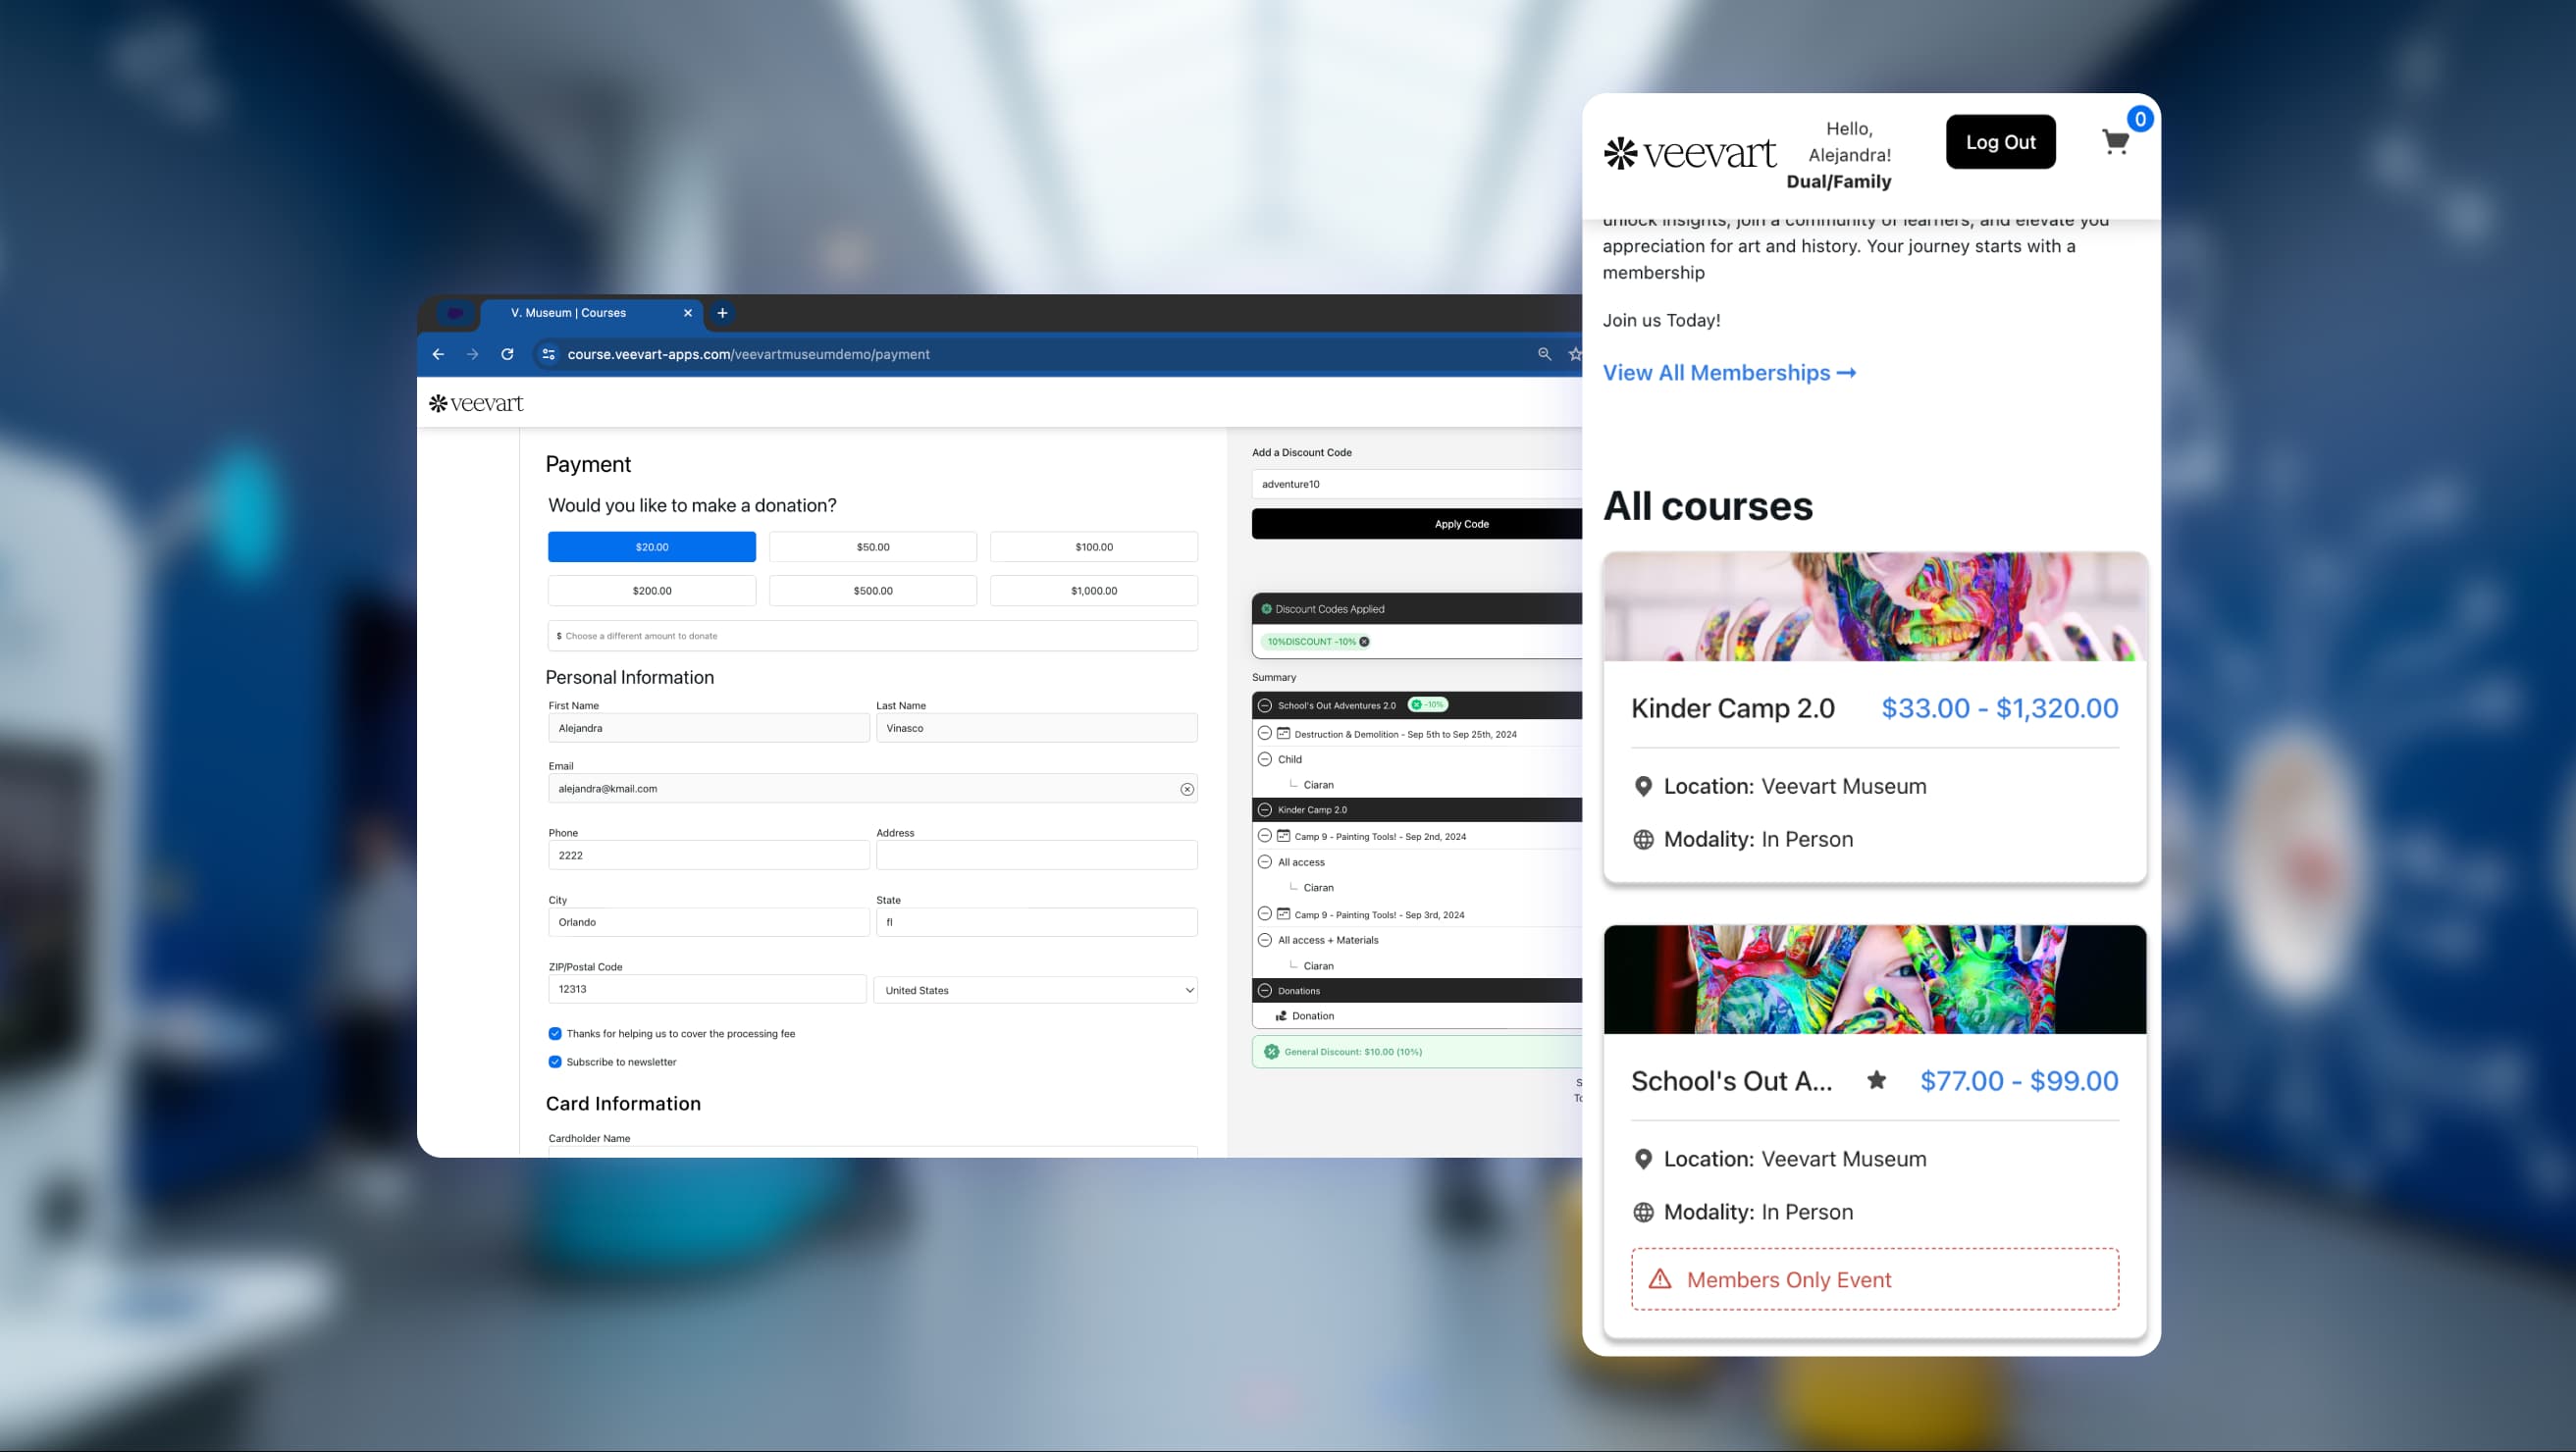The width and height of the screenshot is (2576, 1452).
Task: Collapse the Kinder Camp 2.0 summary section
Action: tap(1265, 810)
